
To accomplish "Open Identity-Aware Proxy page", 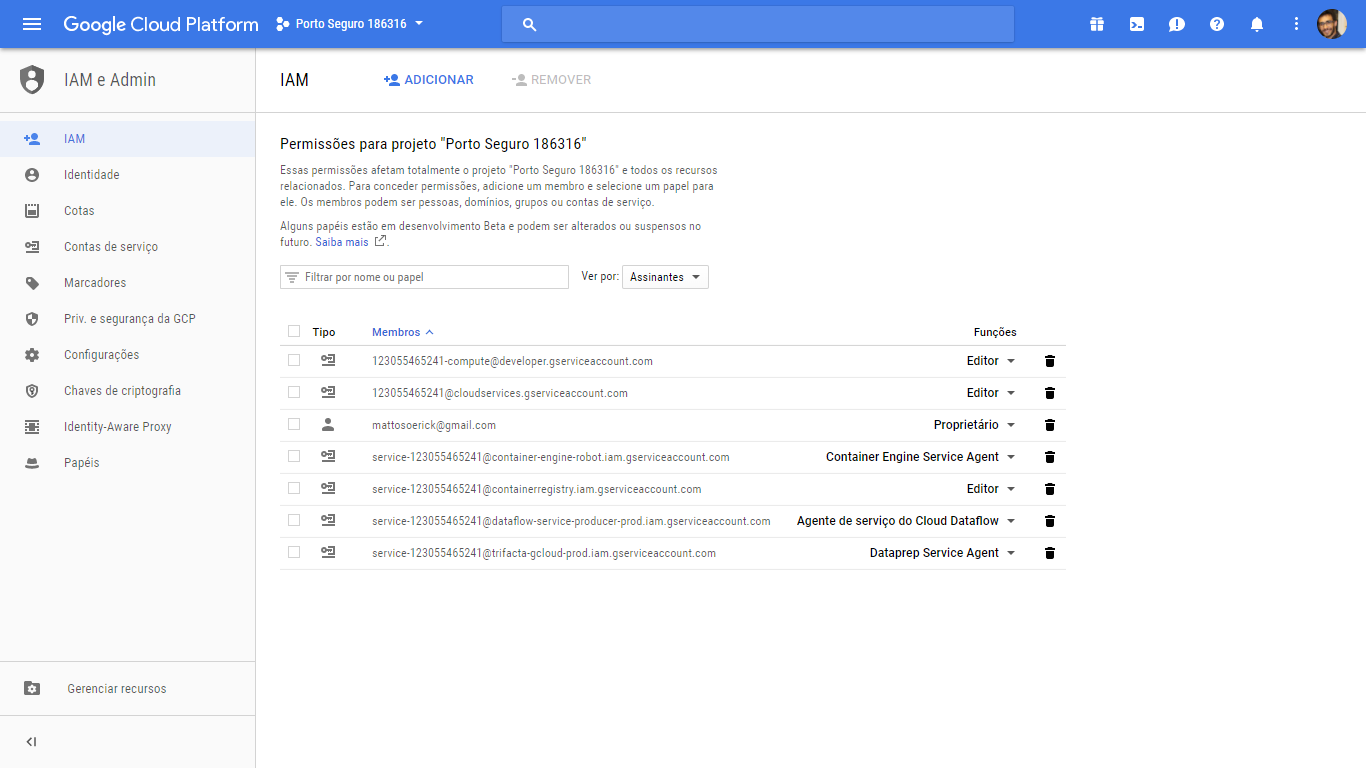I will 128,427.
